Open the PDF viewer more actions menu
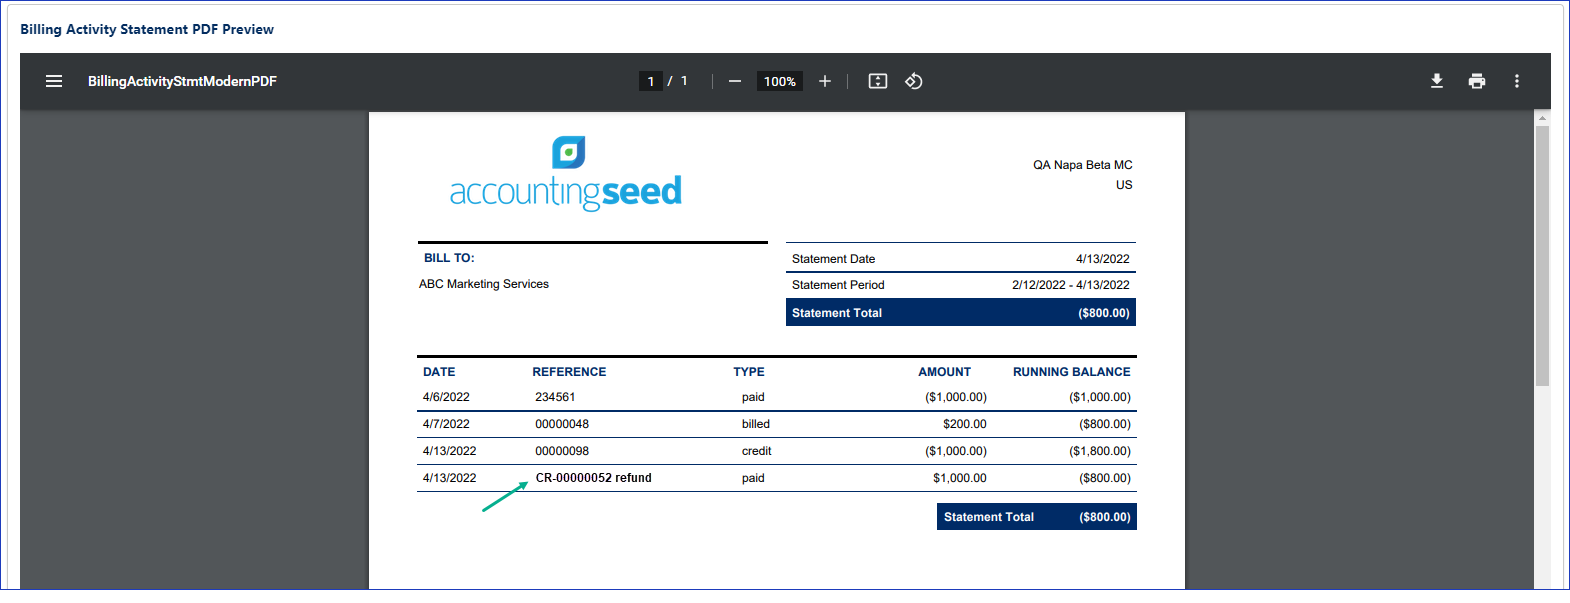Viewport: 1570px width, 603px height. point(1517,81)
